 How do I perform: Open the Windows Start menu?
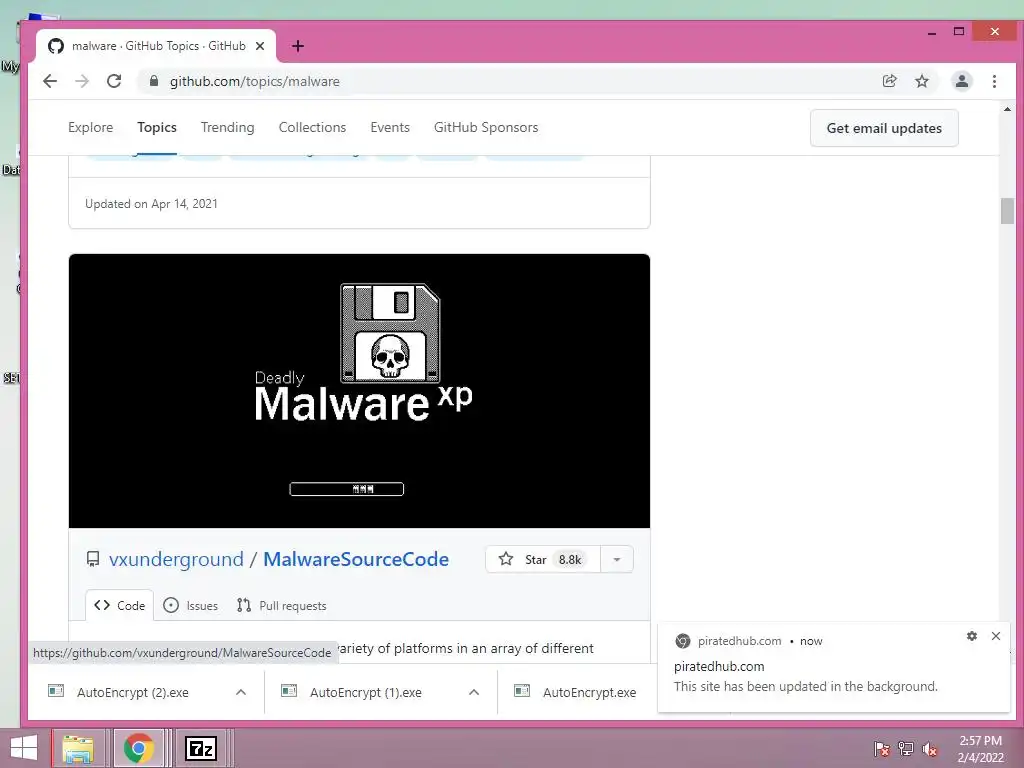click(x=24, y=748)
